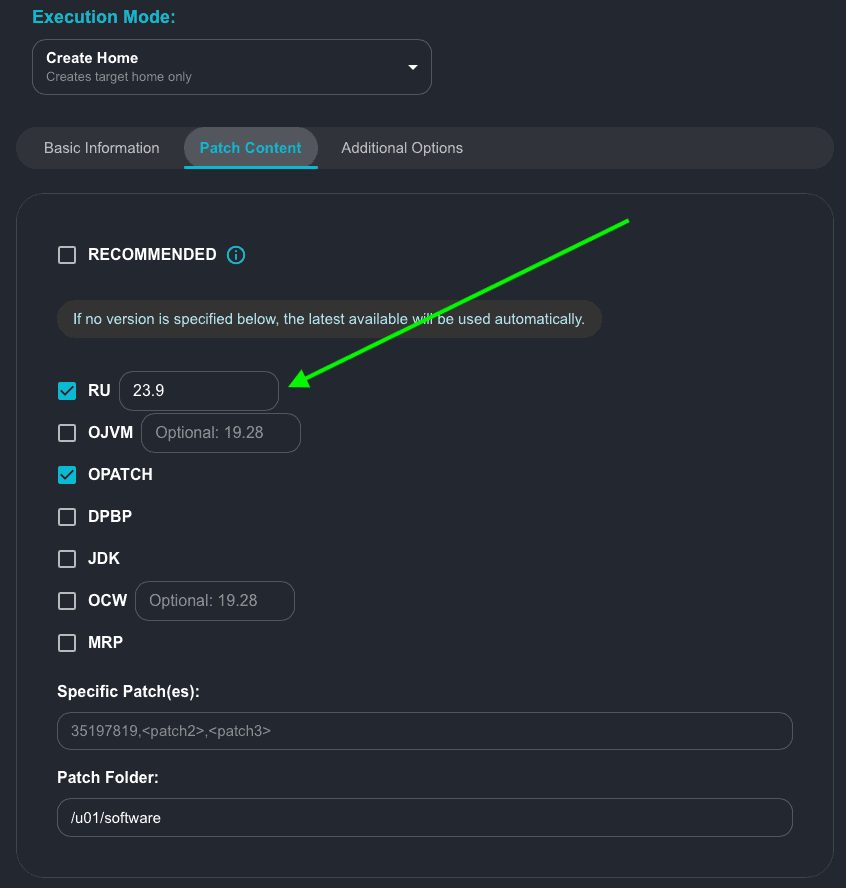Click the RU version field showing 23.9
Image resolution: width=846 pixels, height=888 pixels.
pos(198,391)
